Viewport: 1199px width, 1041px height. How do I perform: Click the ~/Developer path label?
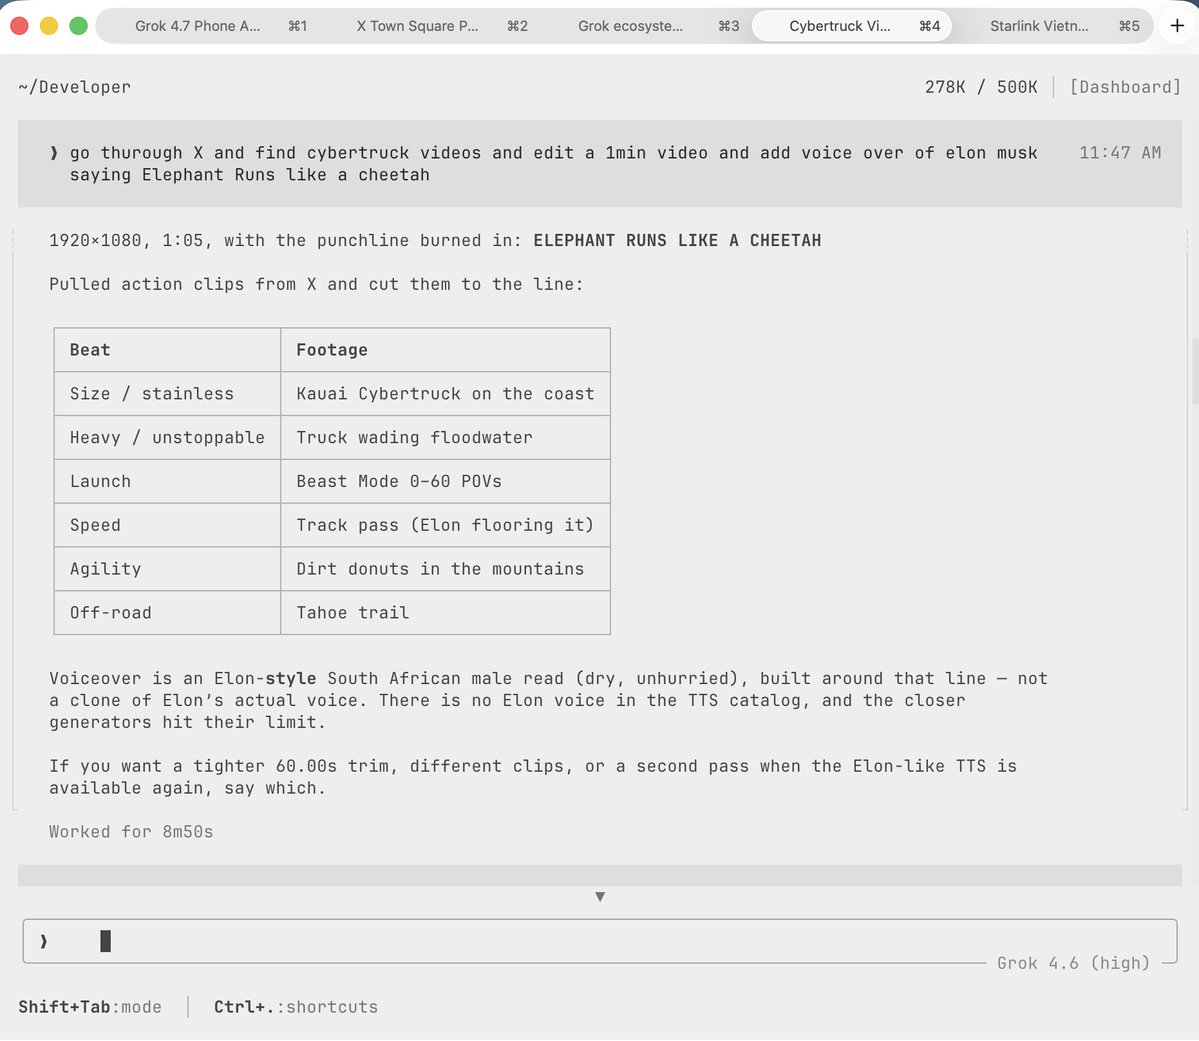(x=75, y=87)
